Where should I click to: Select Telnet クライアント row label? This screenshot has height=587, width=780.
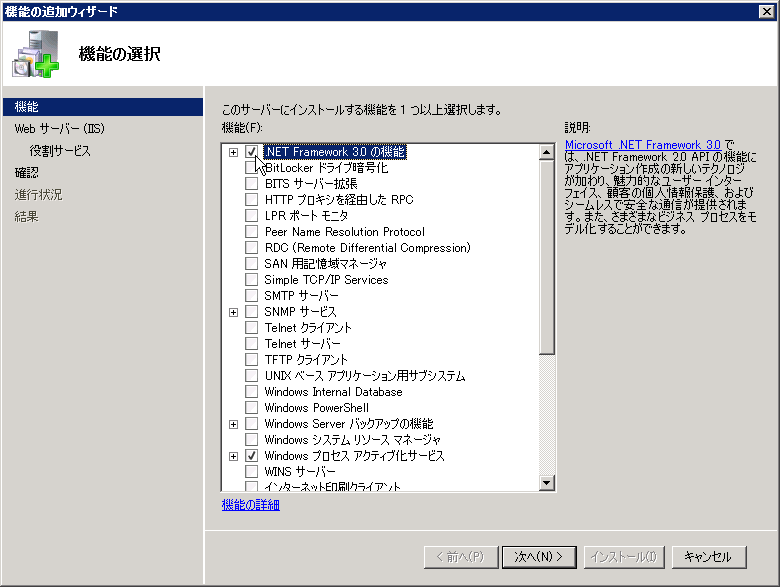pyautogui.click(x=308, y=327)
